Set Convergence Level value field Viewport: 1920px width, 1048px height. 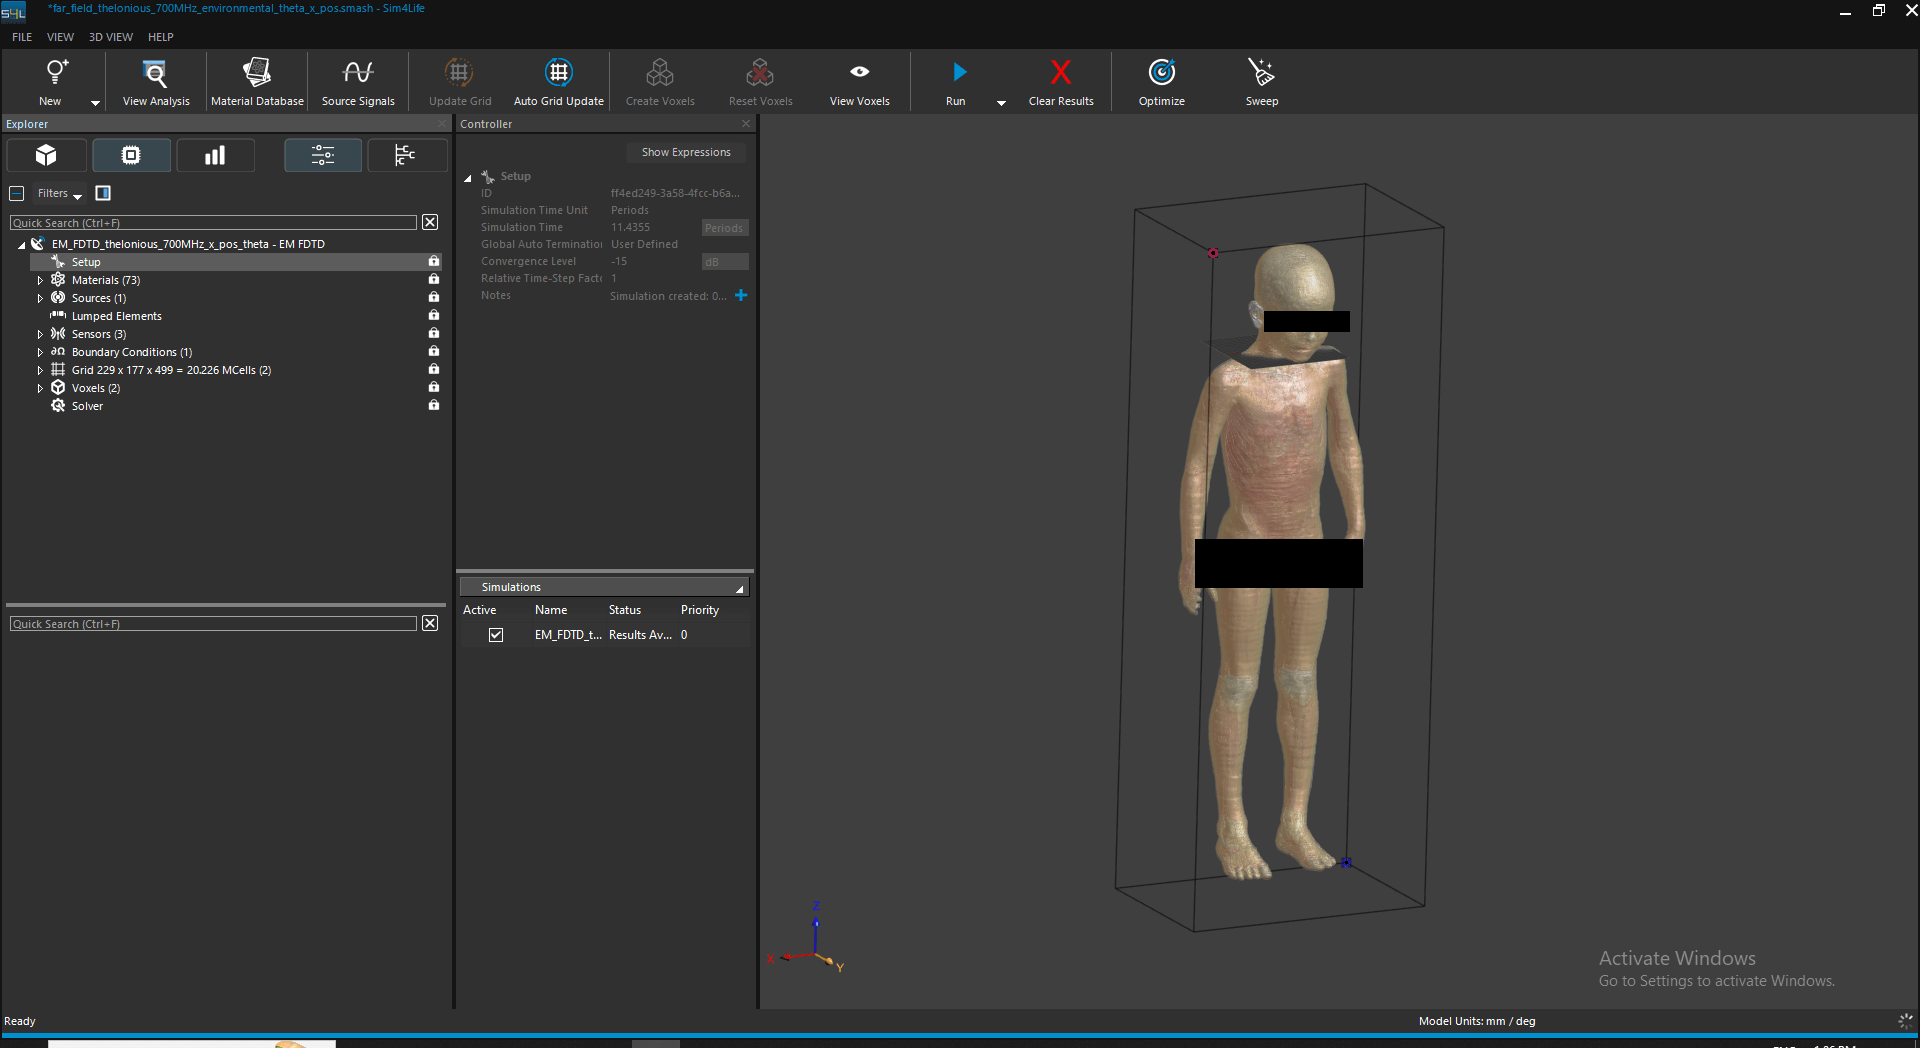(640, 261)
